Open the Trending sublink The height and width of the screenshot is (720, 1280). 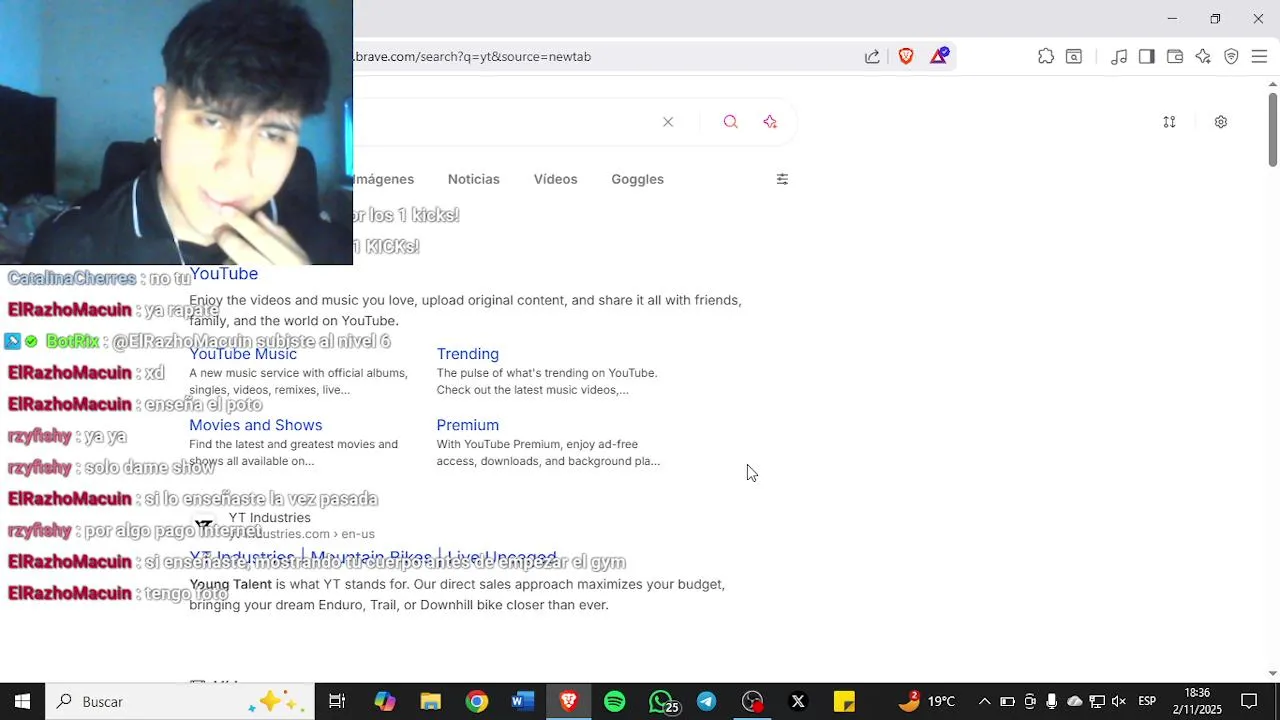[467, 354]
